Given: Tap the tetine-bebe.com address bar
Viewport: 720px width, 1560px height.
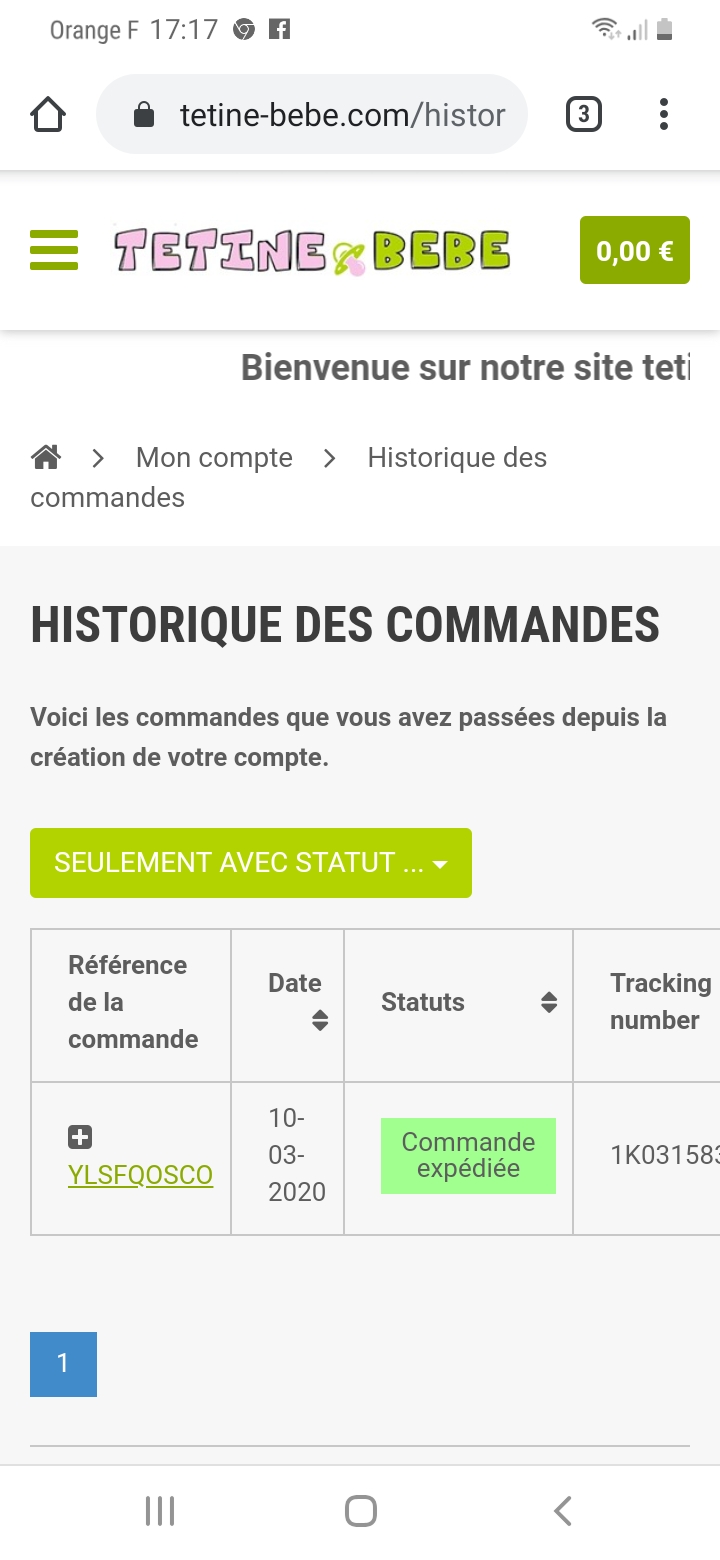Looking at the screenshot, I should 340,115.
